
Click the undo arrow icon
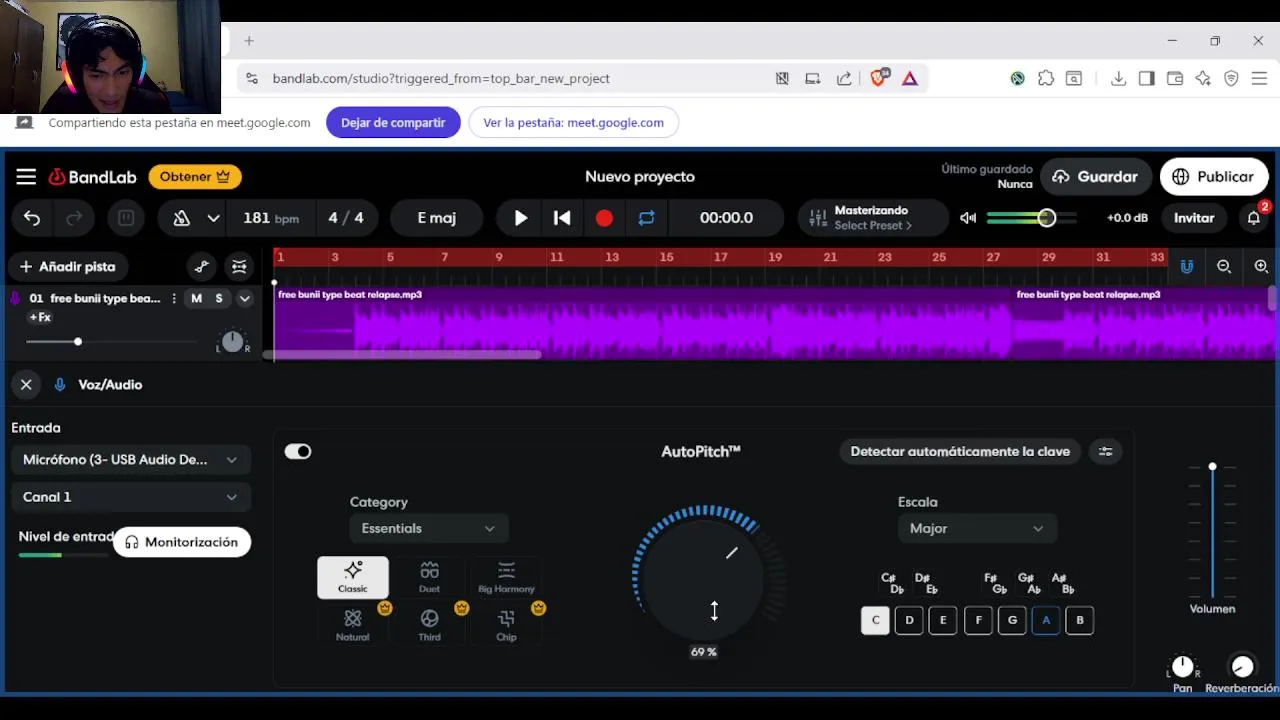pyautogui.click(x=32, y=218)
